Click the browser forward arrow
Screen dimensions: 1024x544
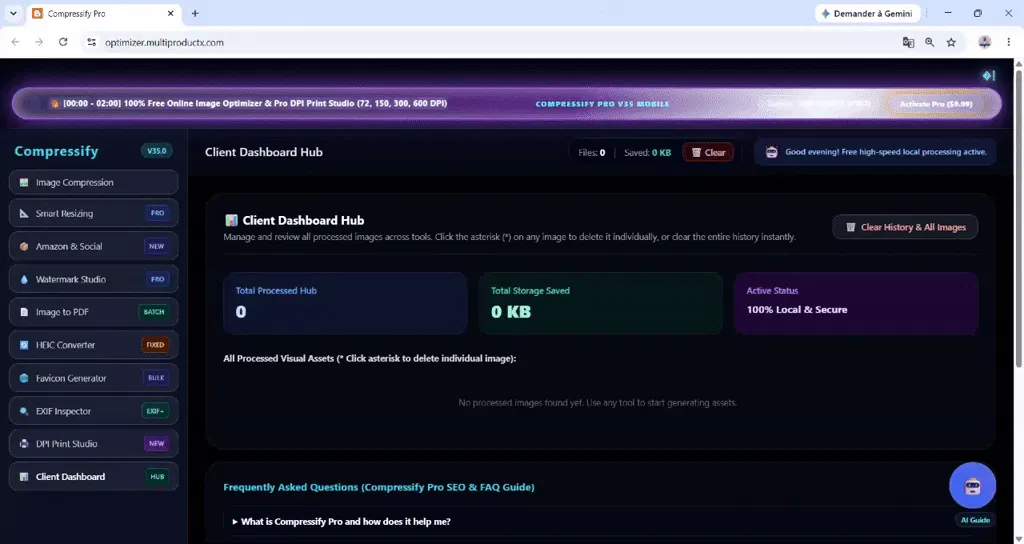pyautogui.click(x=39, y=42)
